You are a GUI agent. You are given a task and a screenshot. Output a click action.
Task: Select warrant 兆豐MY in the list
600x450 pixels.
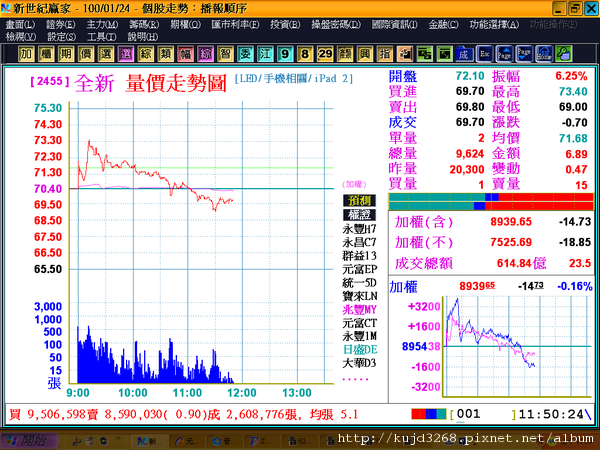pos(359,309)
